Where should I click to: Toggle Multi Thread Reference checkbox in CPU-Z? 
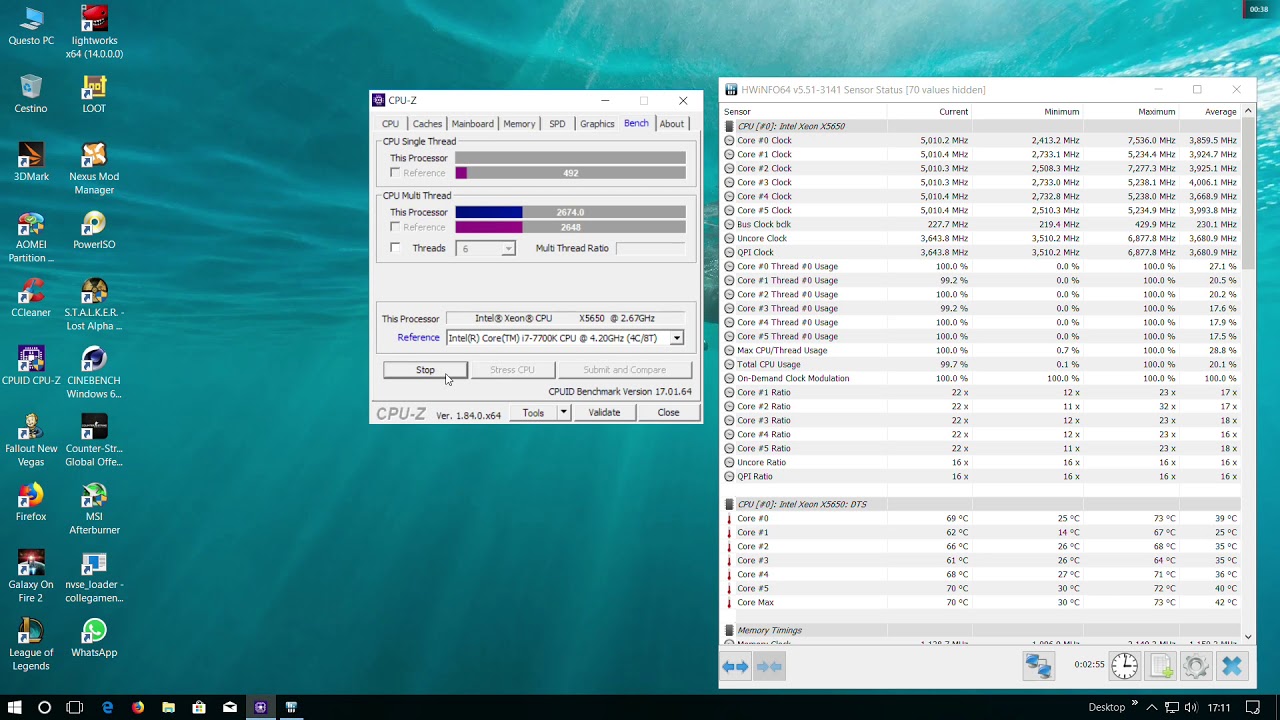pos(395,227)
